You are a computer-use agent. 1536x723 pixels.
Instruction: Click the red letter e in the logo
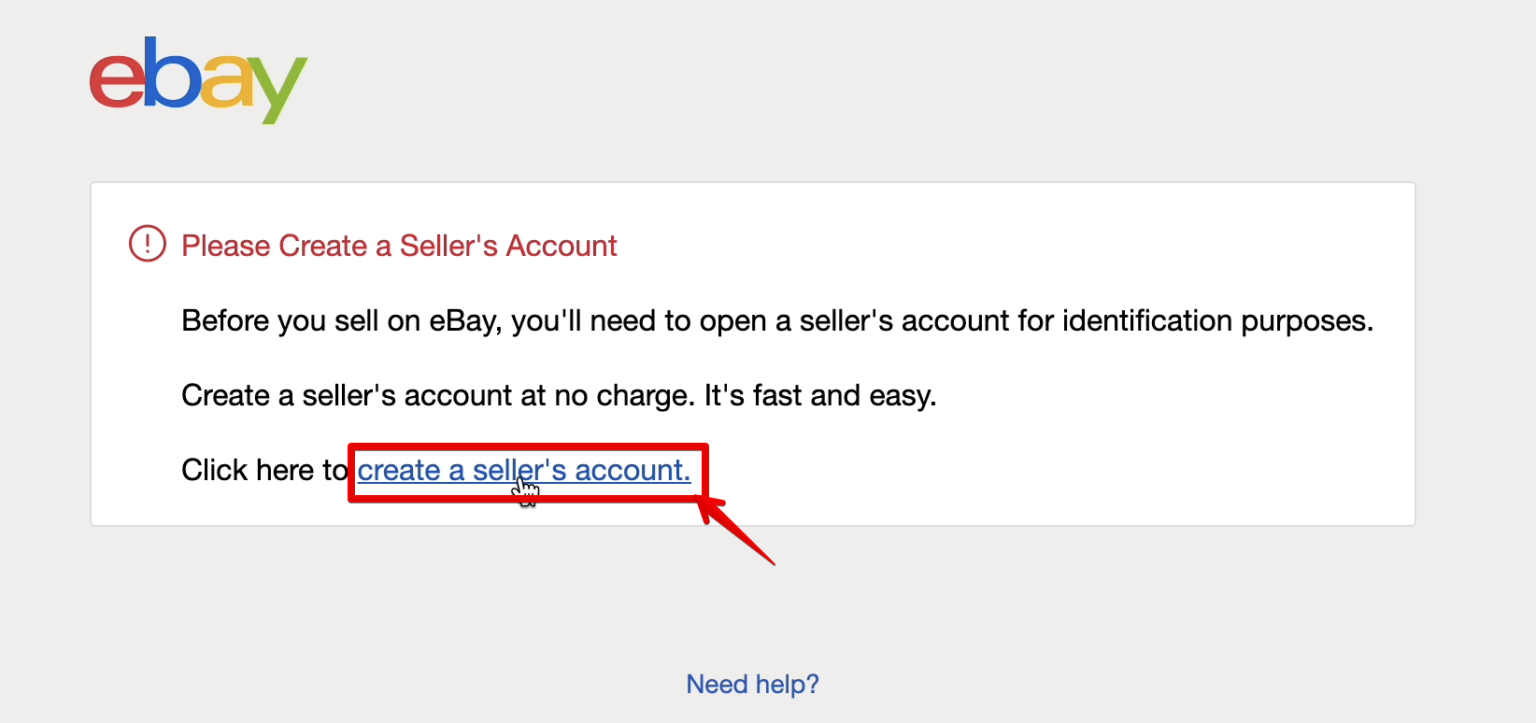coord(117,79)
